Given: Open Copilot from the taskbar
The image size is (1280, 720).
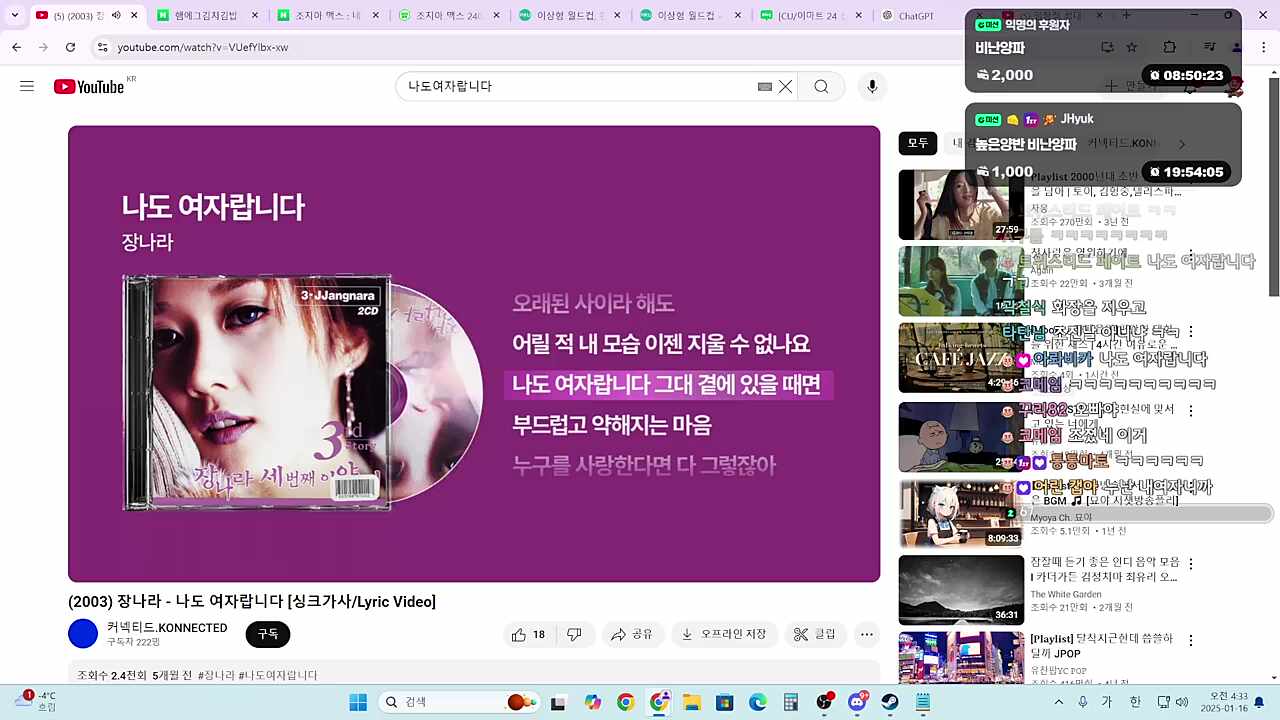Looking at the screenshot, I should click(593, 702).
